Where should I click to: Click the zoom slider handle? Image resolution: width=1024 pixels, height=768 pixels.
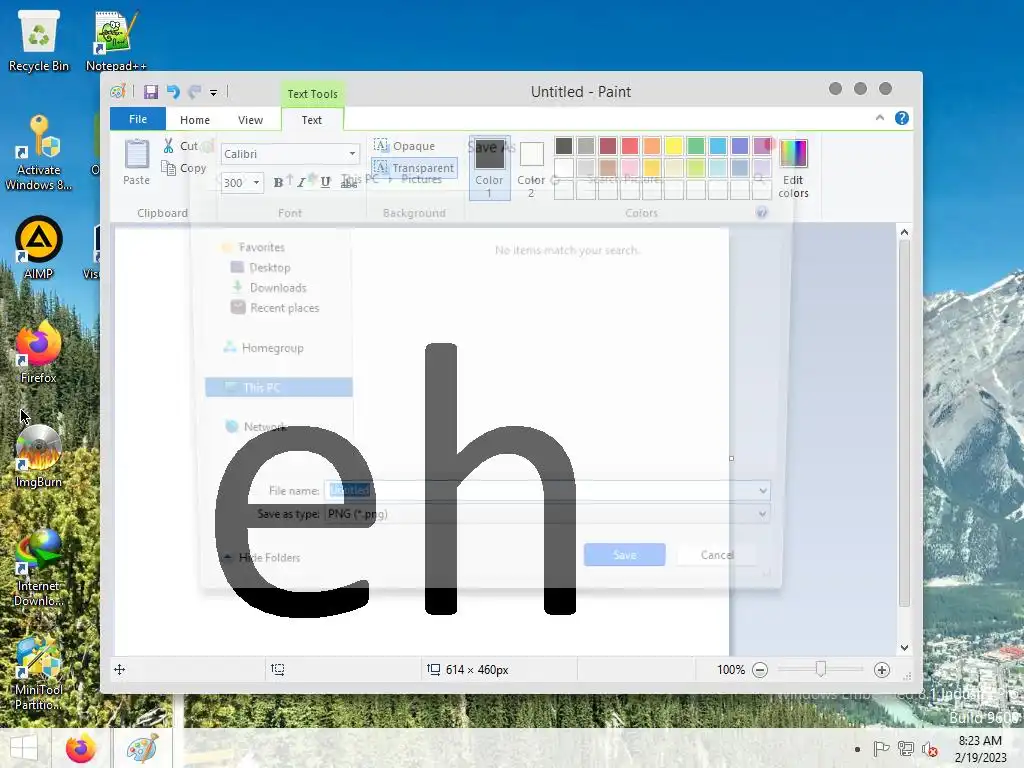point(821,669)
